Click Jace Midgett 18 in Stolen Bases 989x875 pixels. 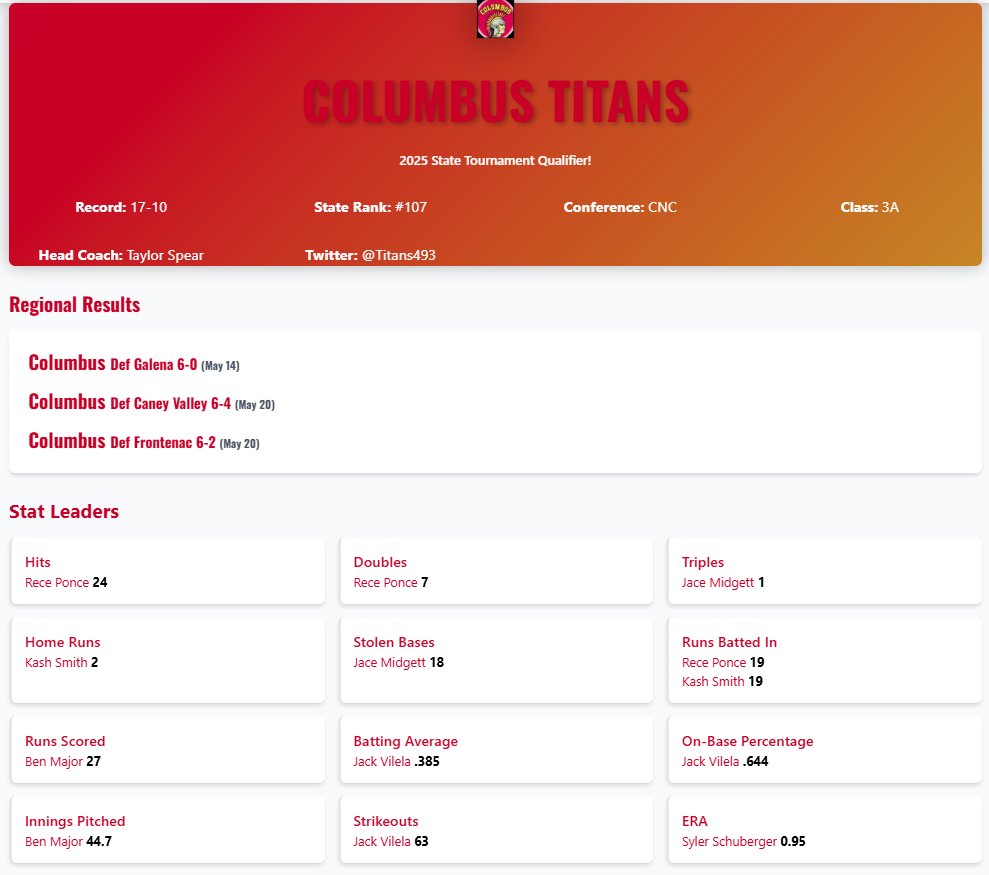coord(399,662)
